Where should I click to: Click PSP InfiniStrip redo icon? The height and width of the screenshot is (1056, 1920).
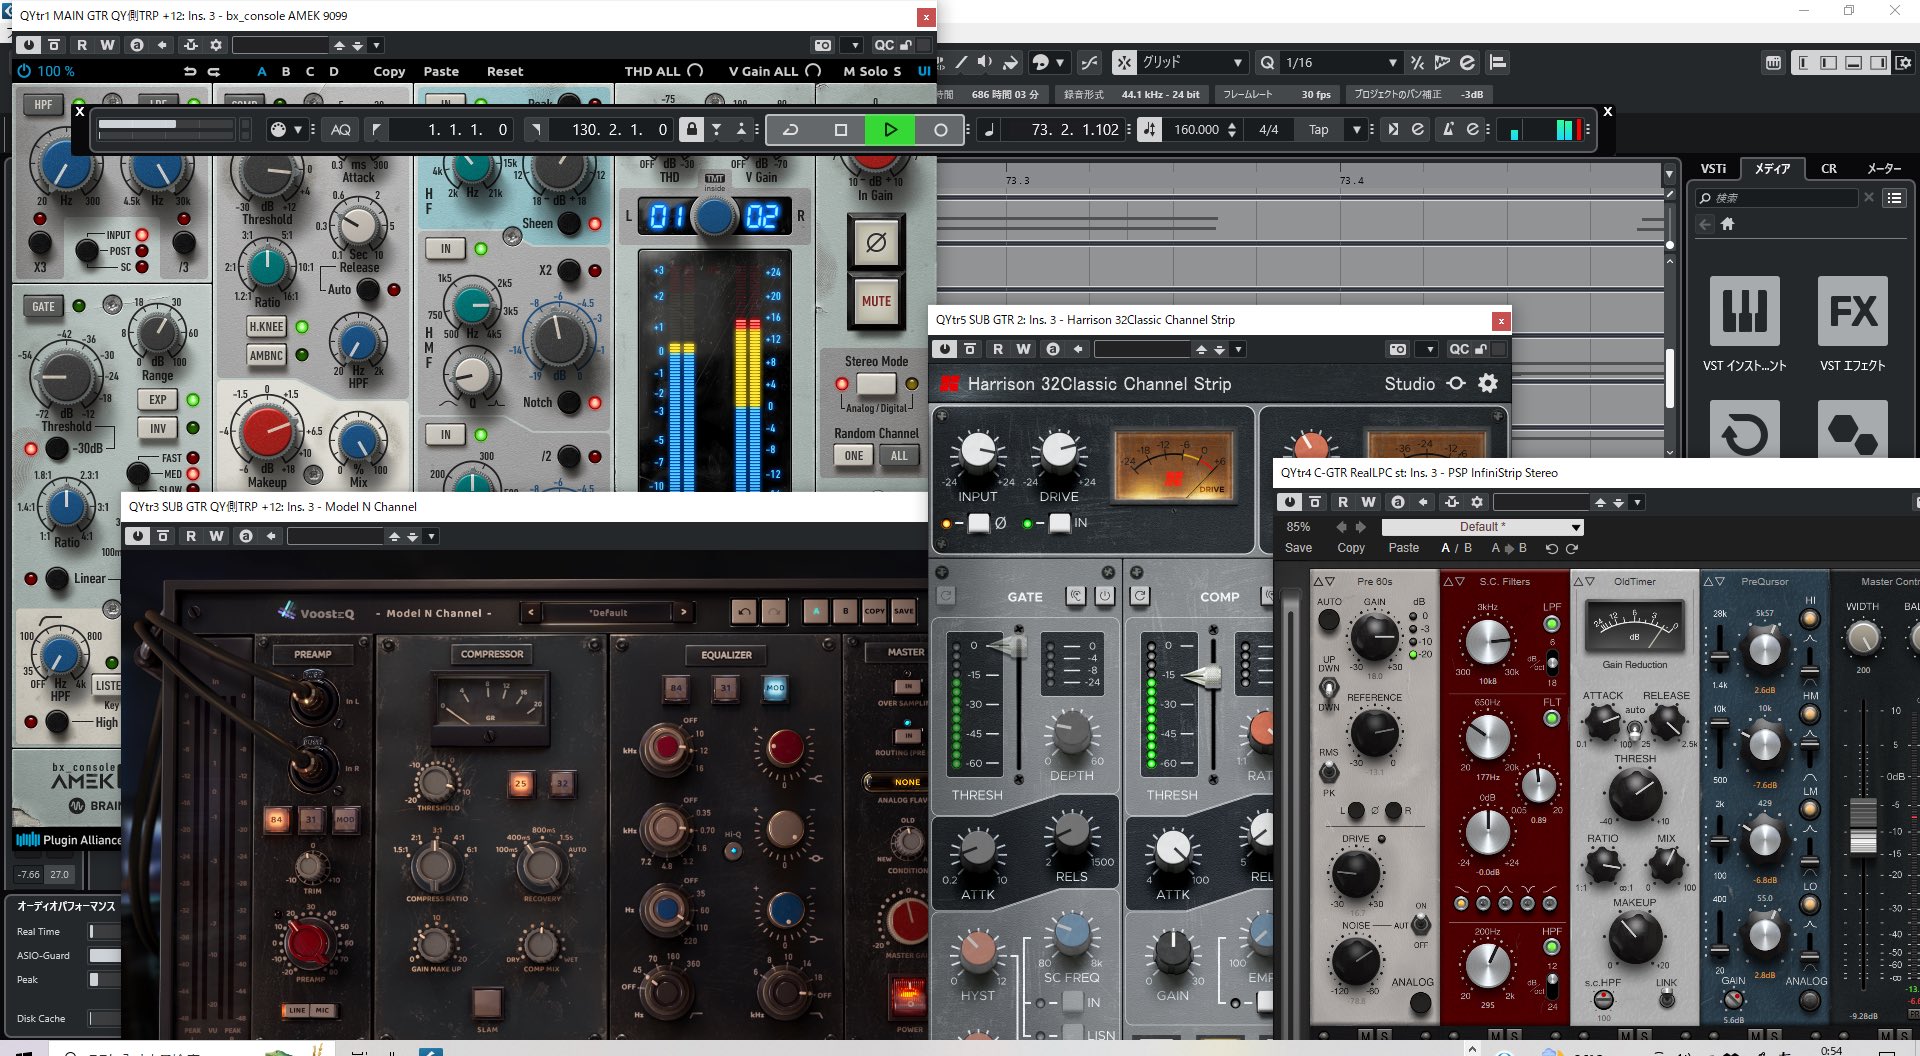1572,548
